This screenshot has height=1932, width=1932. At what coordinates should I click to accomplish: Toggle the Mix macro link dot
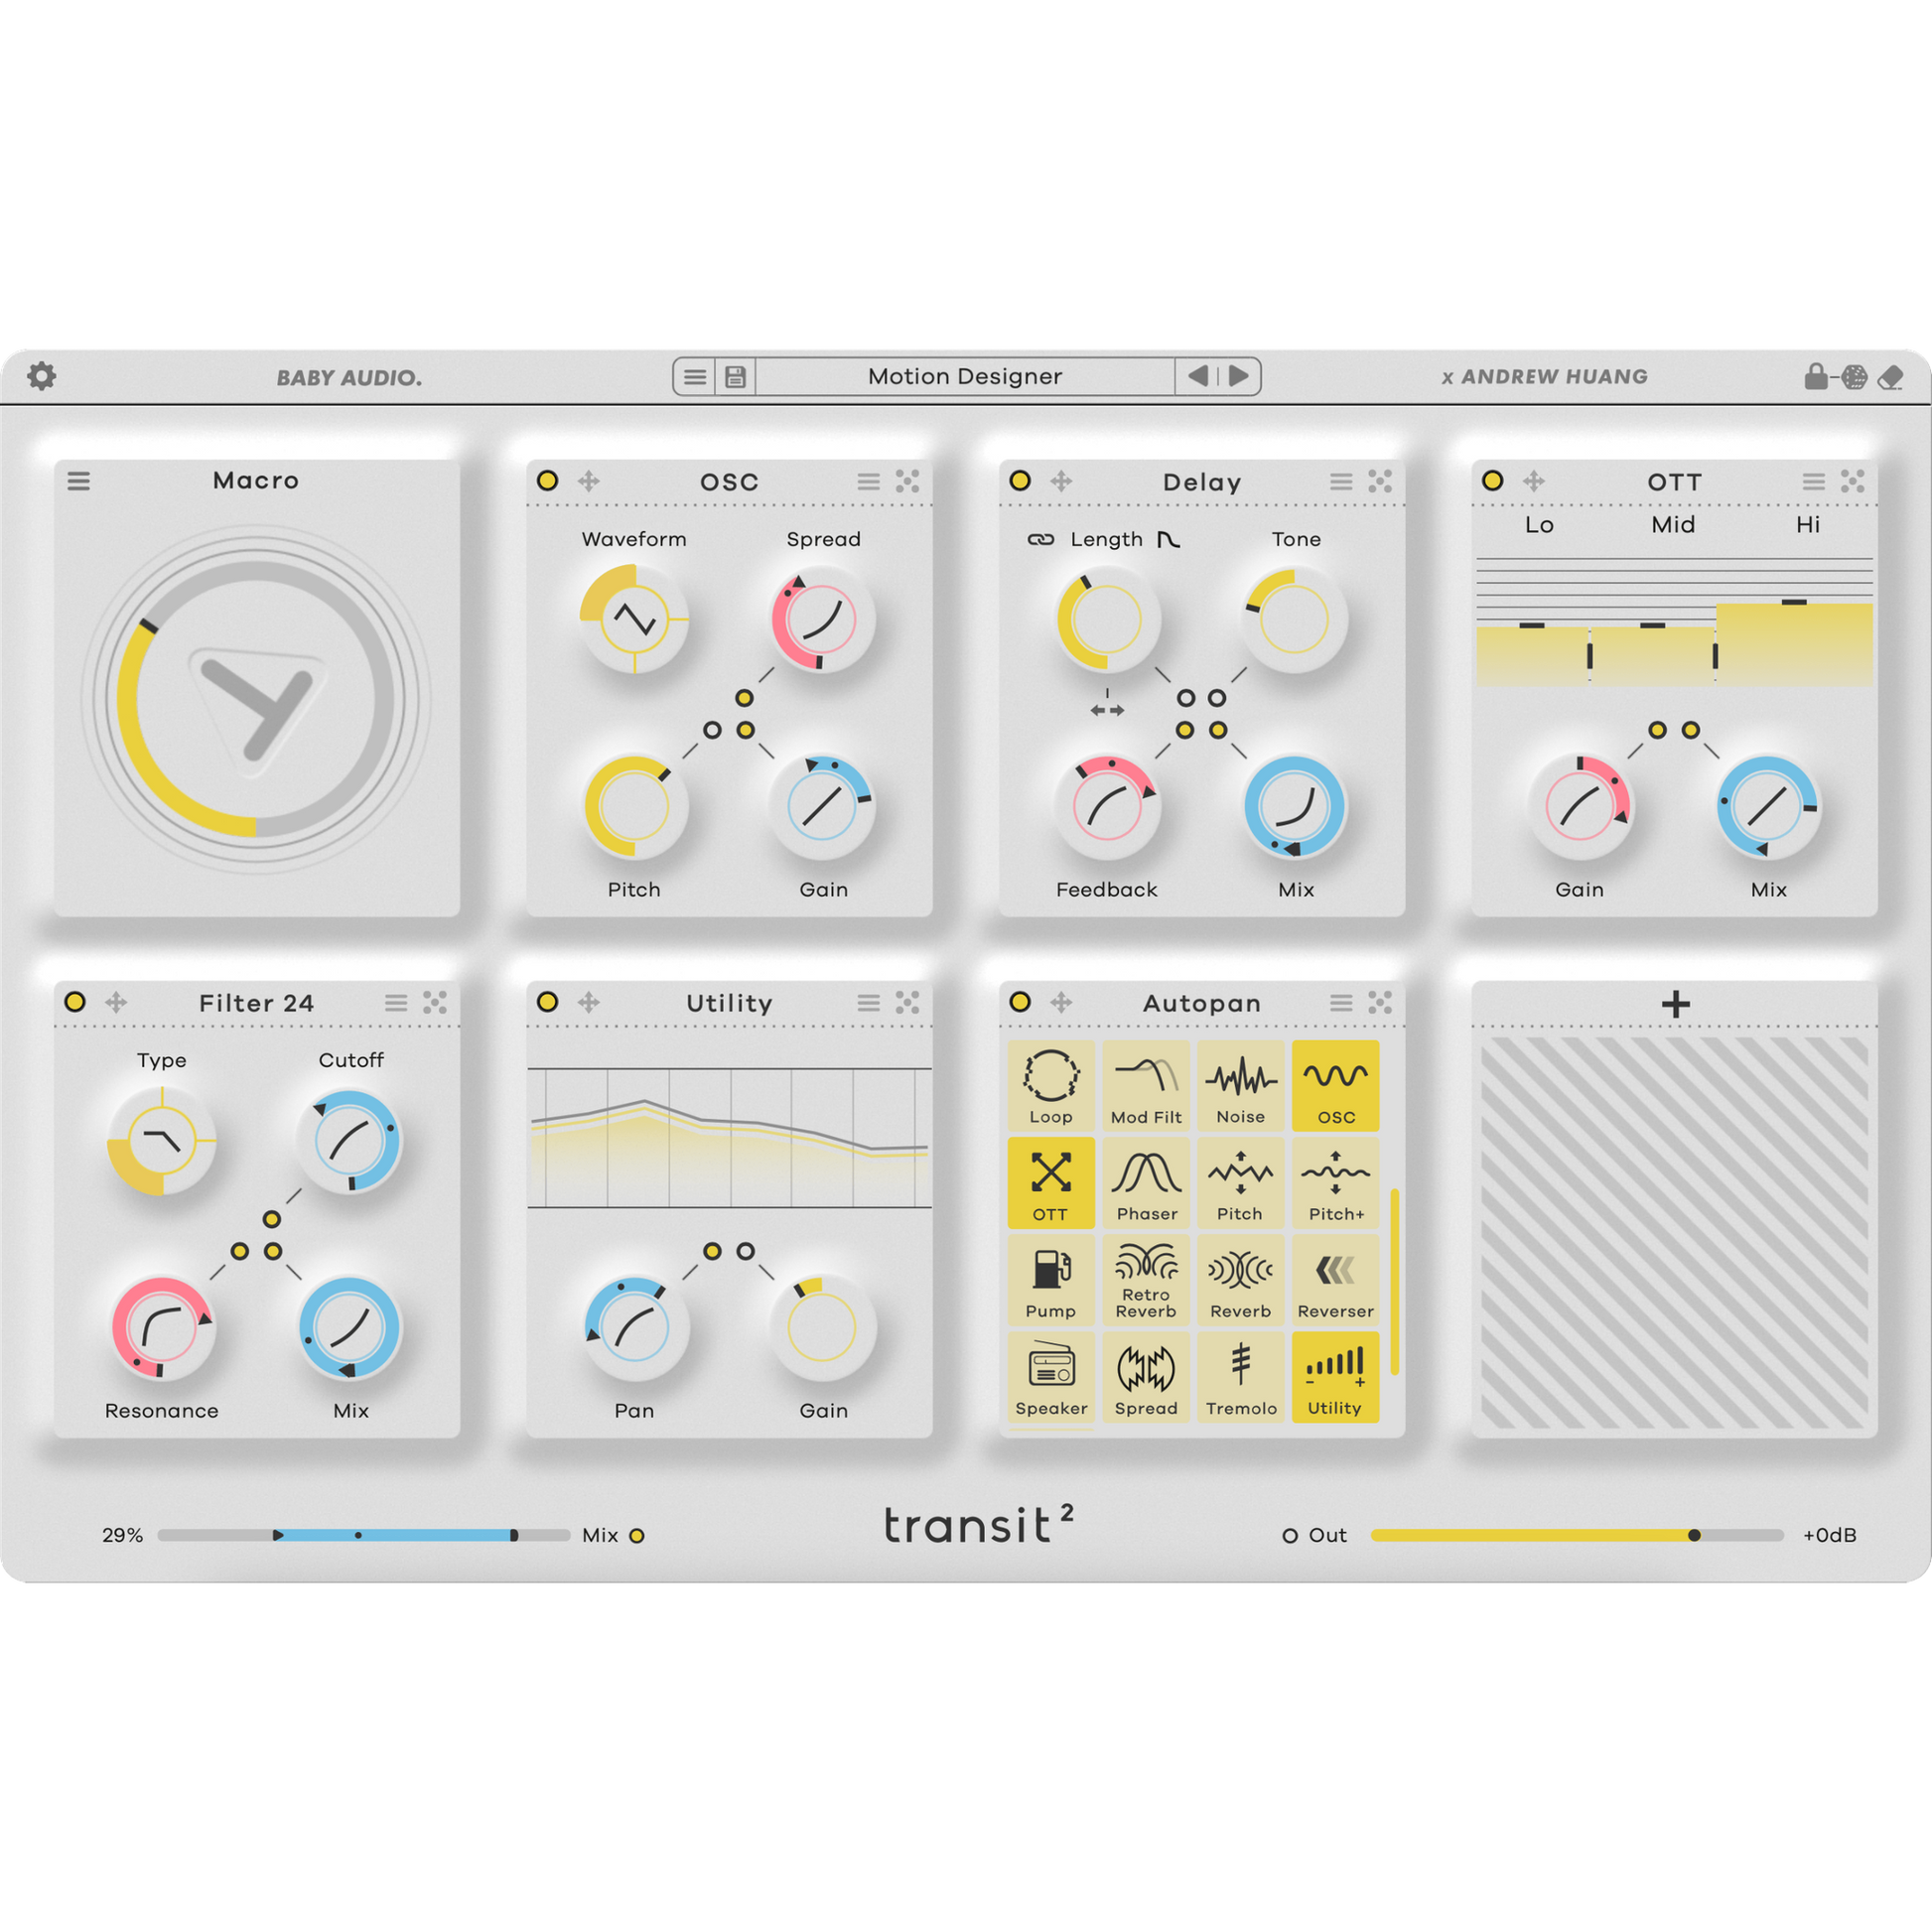point(637,1536)
